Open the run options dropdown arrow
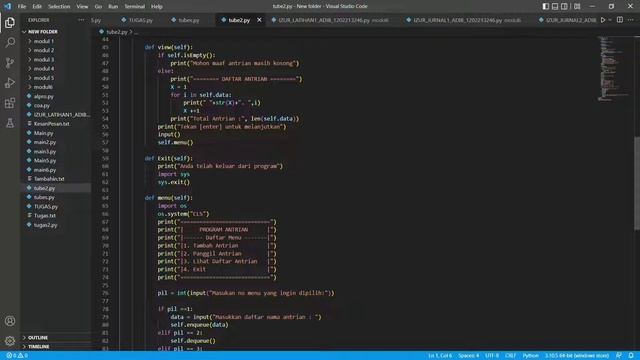The width and height of the screenshot is (640, 360). (610, 20)
